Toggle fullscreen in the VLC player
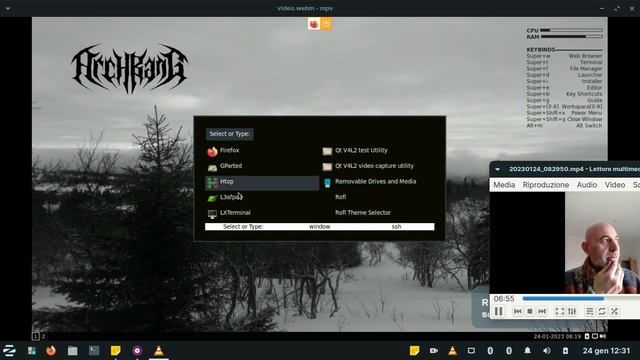 pos(560,311)
